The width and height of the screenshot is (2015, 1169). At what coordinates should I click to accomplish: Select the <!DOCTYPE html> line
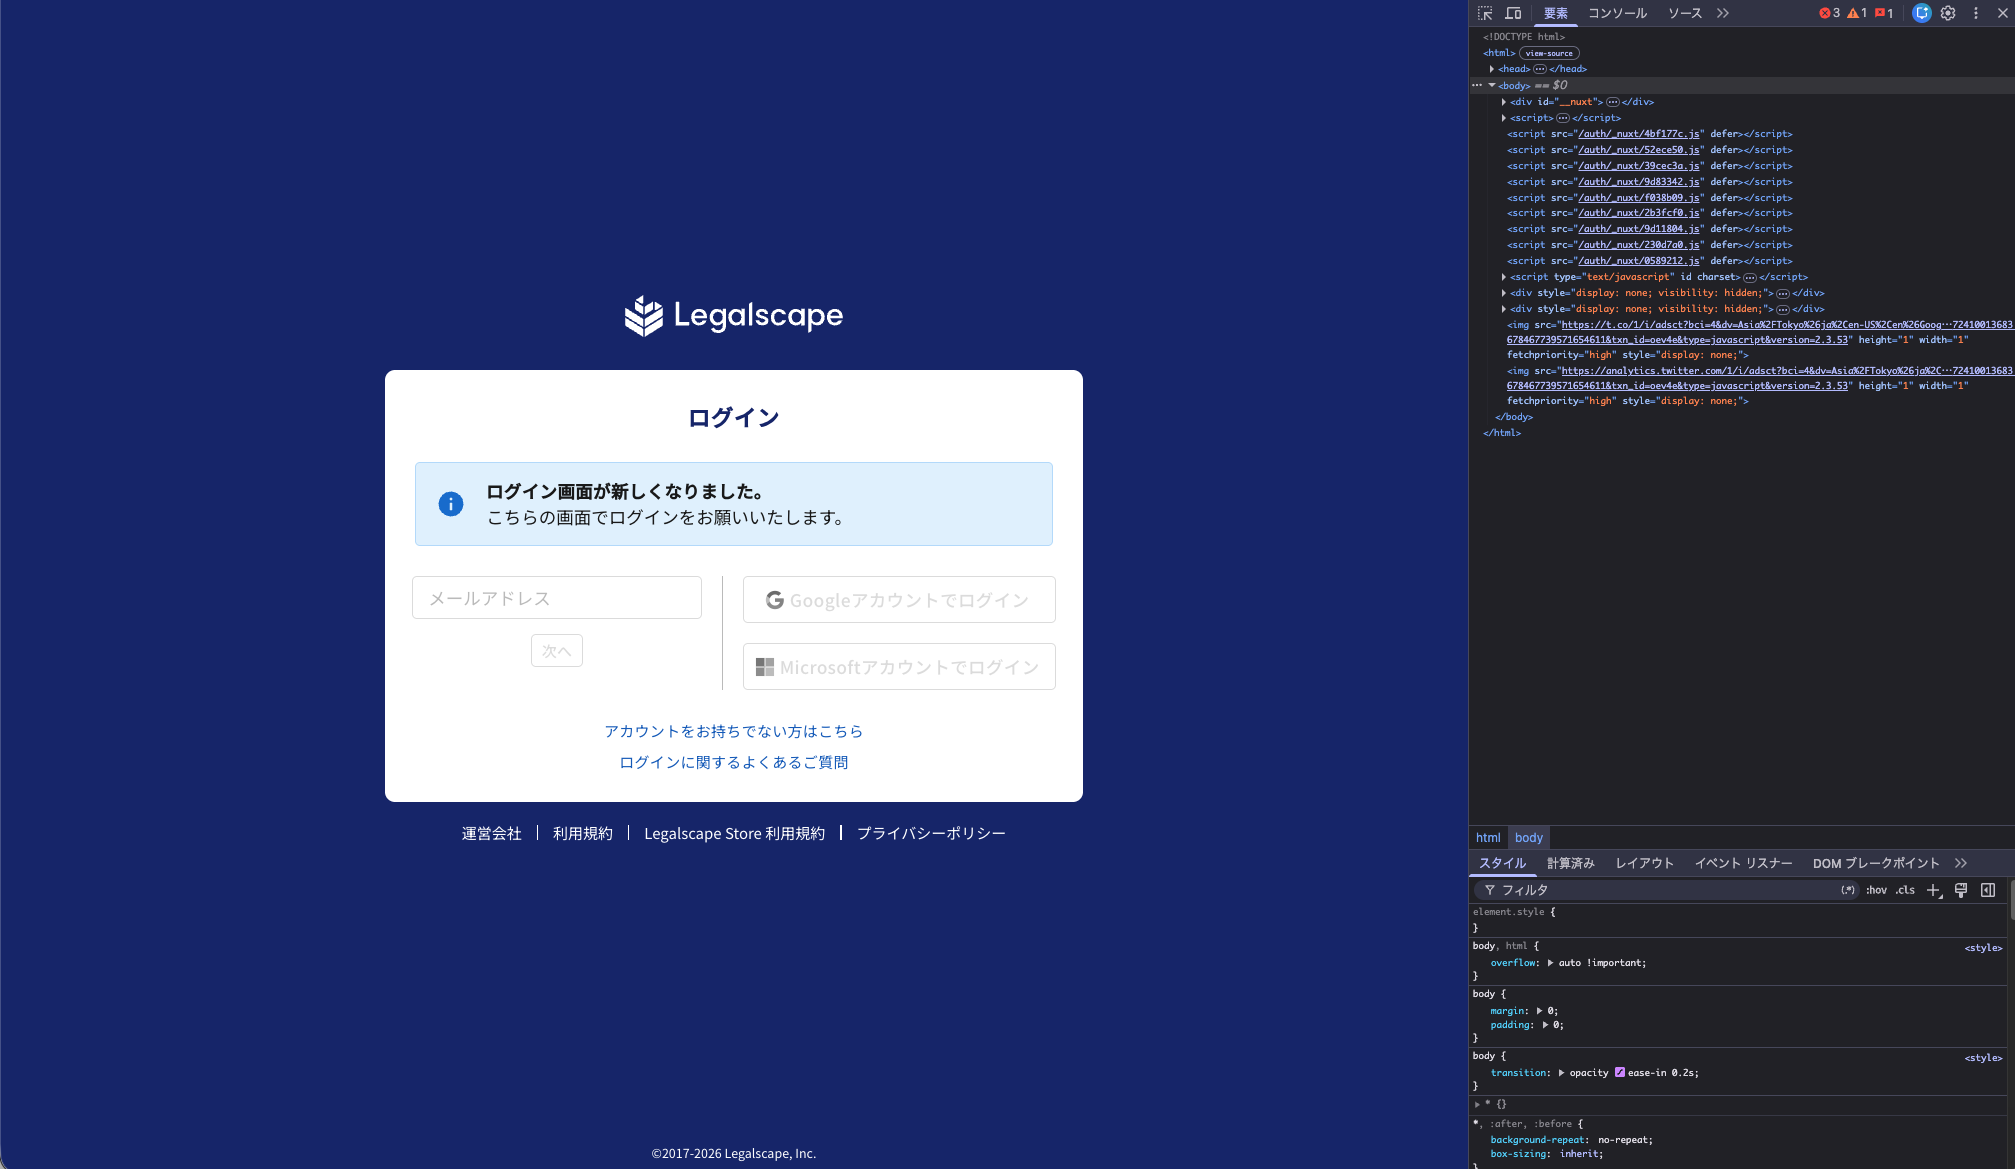(1524, 37)
